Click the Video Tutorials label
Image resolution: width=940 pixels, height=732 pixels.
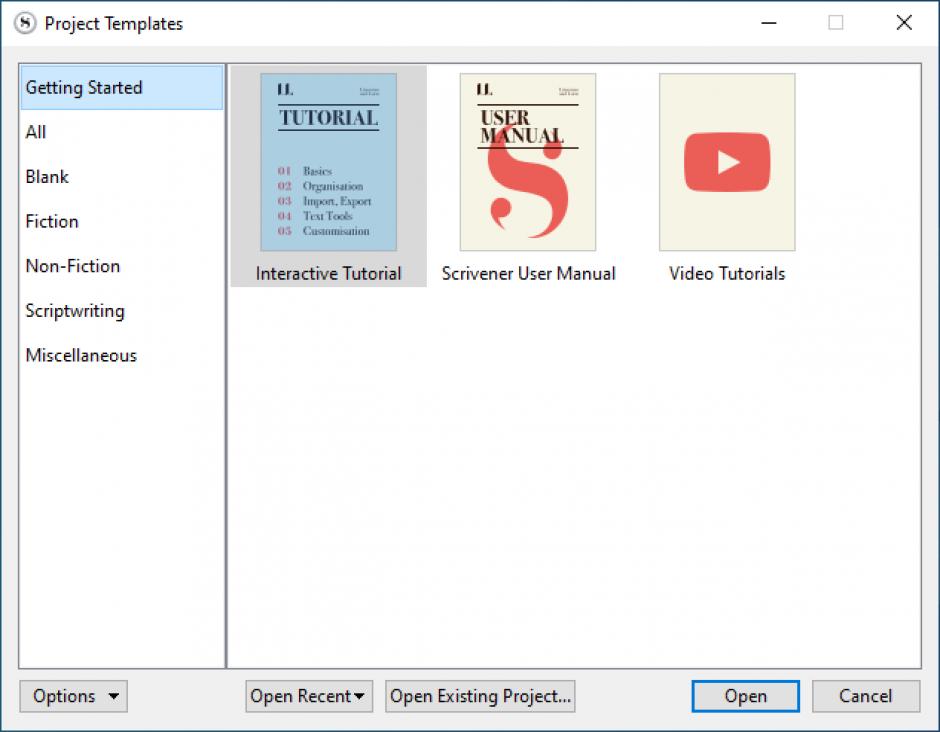point(727,274)
